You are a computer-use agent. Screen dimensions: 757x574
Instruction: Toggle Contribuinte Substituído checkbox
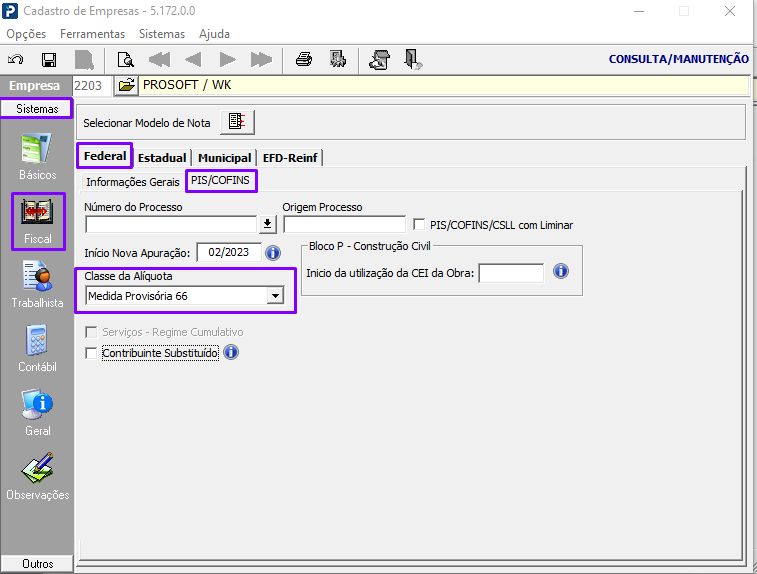91,353
